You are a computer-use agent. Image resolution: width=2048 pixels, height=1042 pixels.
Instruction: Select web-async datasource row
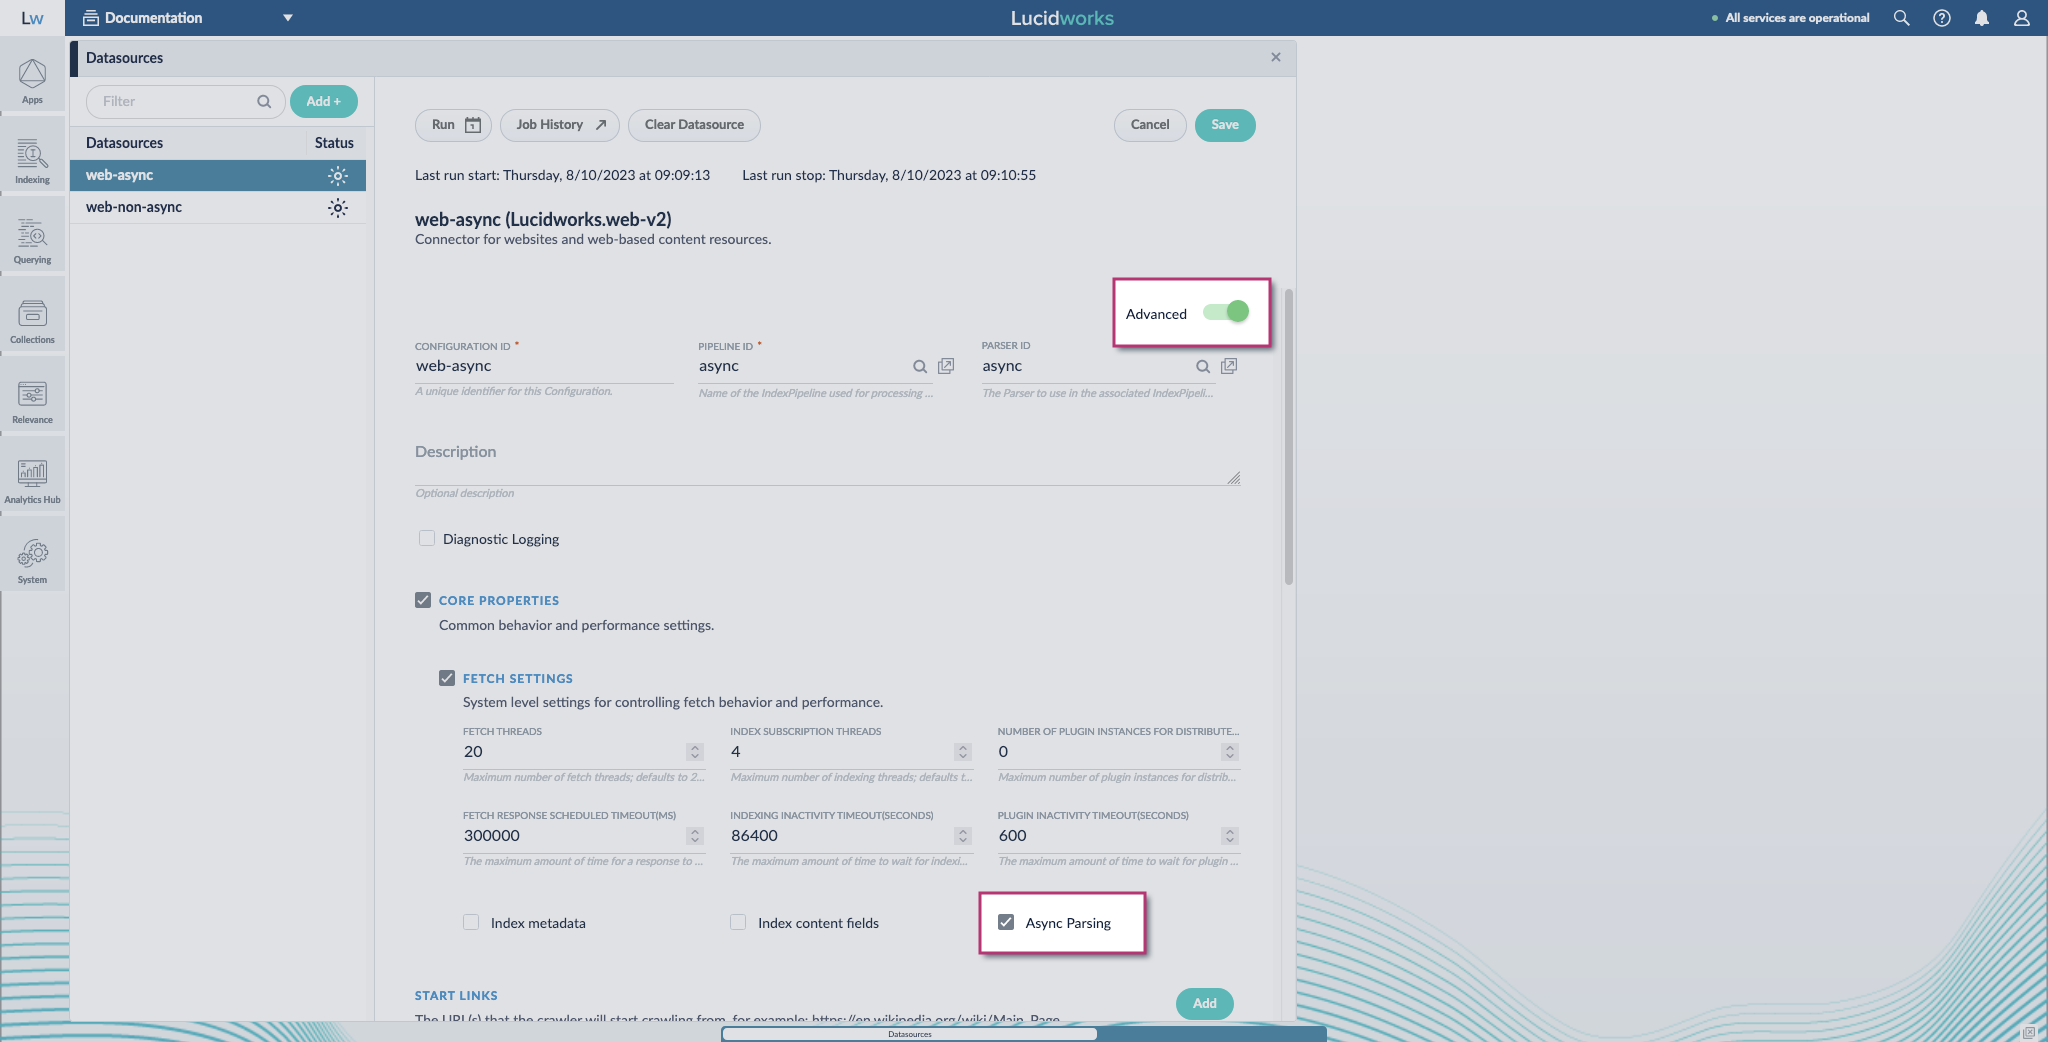click(218, 175)
